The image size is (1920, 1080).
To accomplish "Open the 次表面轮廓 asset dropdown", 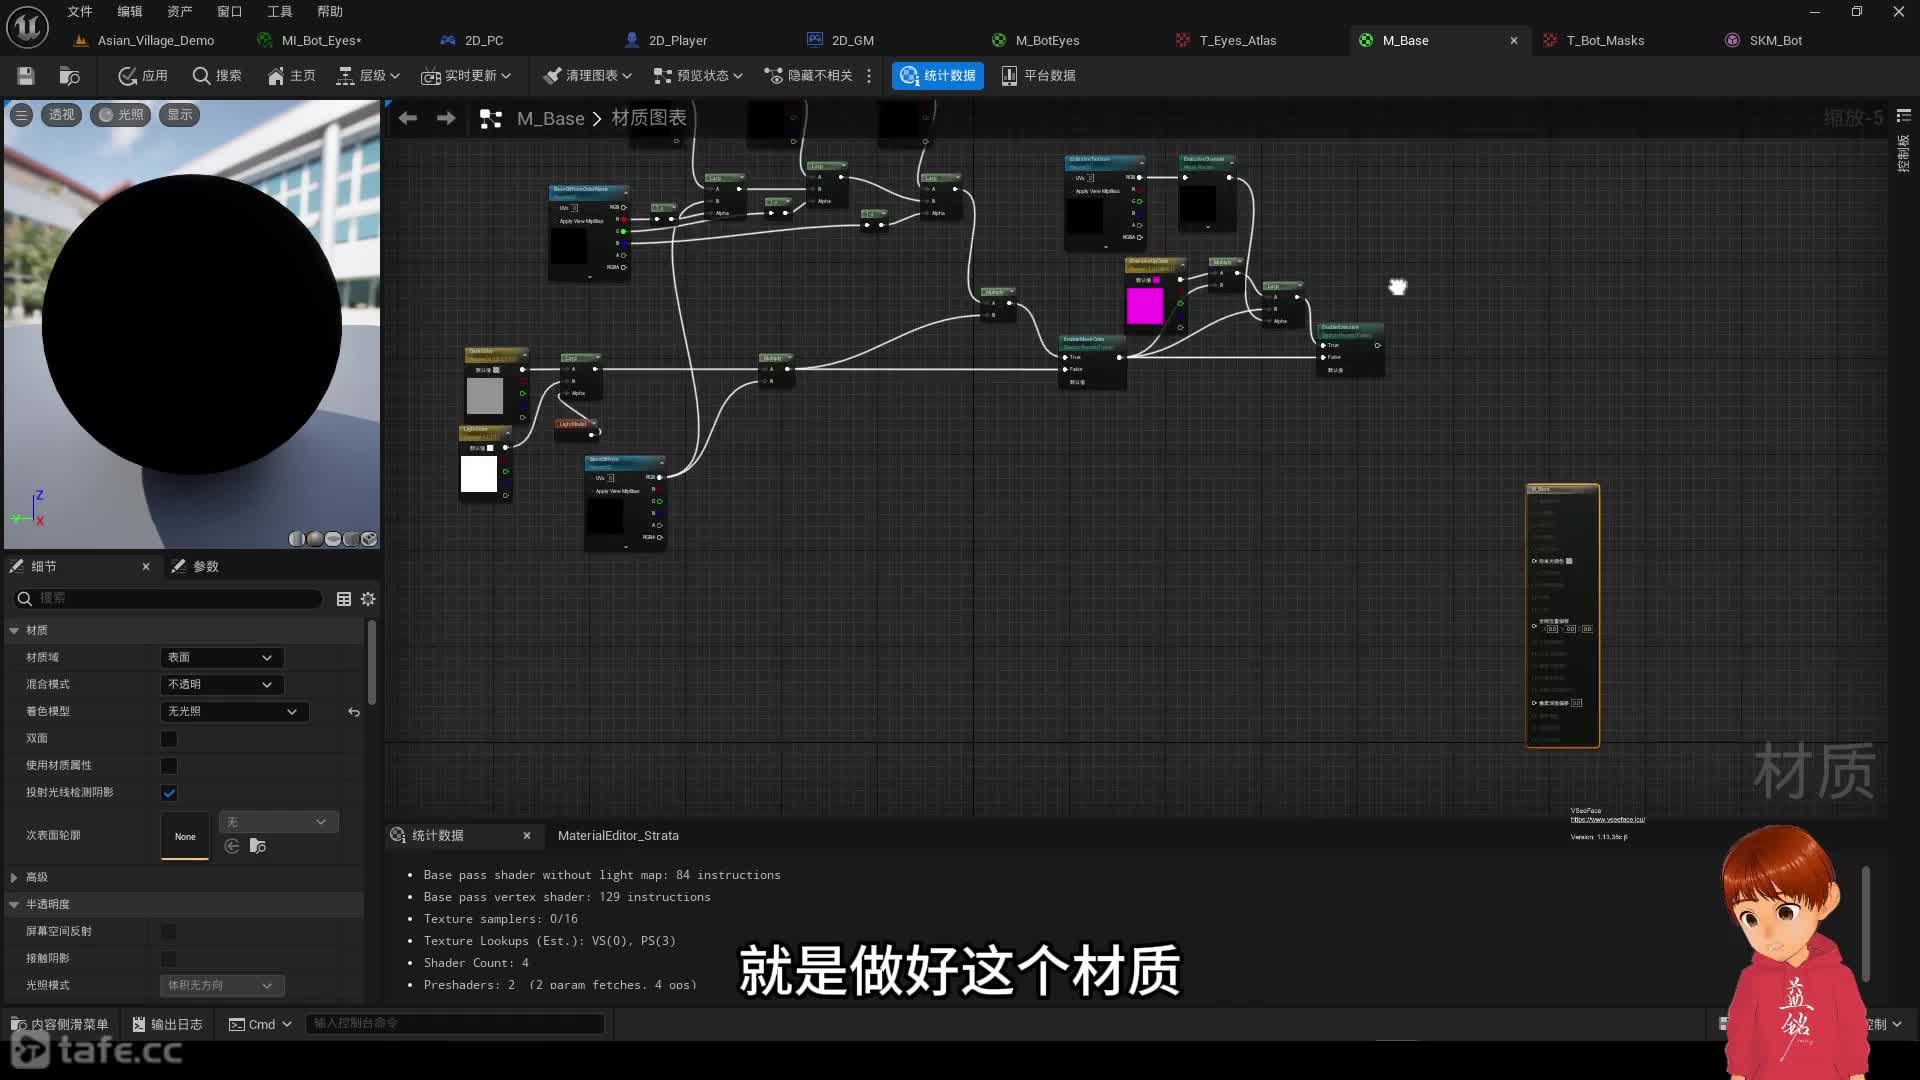I will 278,822.
